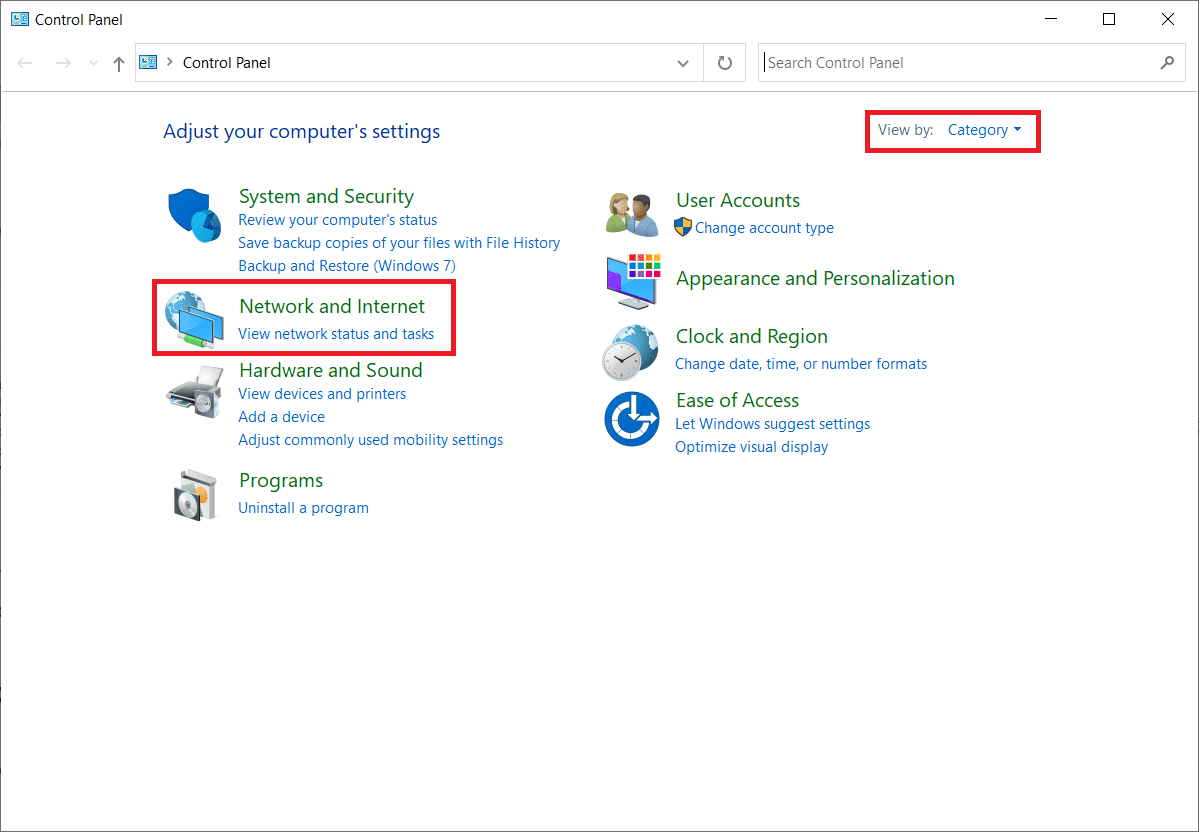Expand the View by Category dropdown

(x=984, y=130)
